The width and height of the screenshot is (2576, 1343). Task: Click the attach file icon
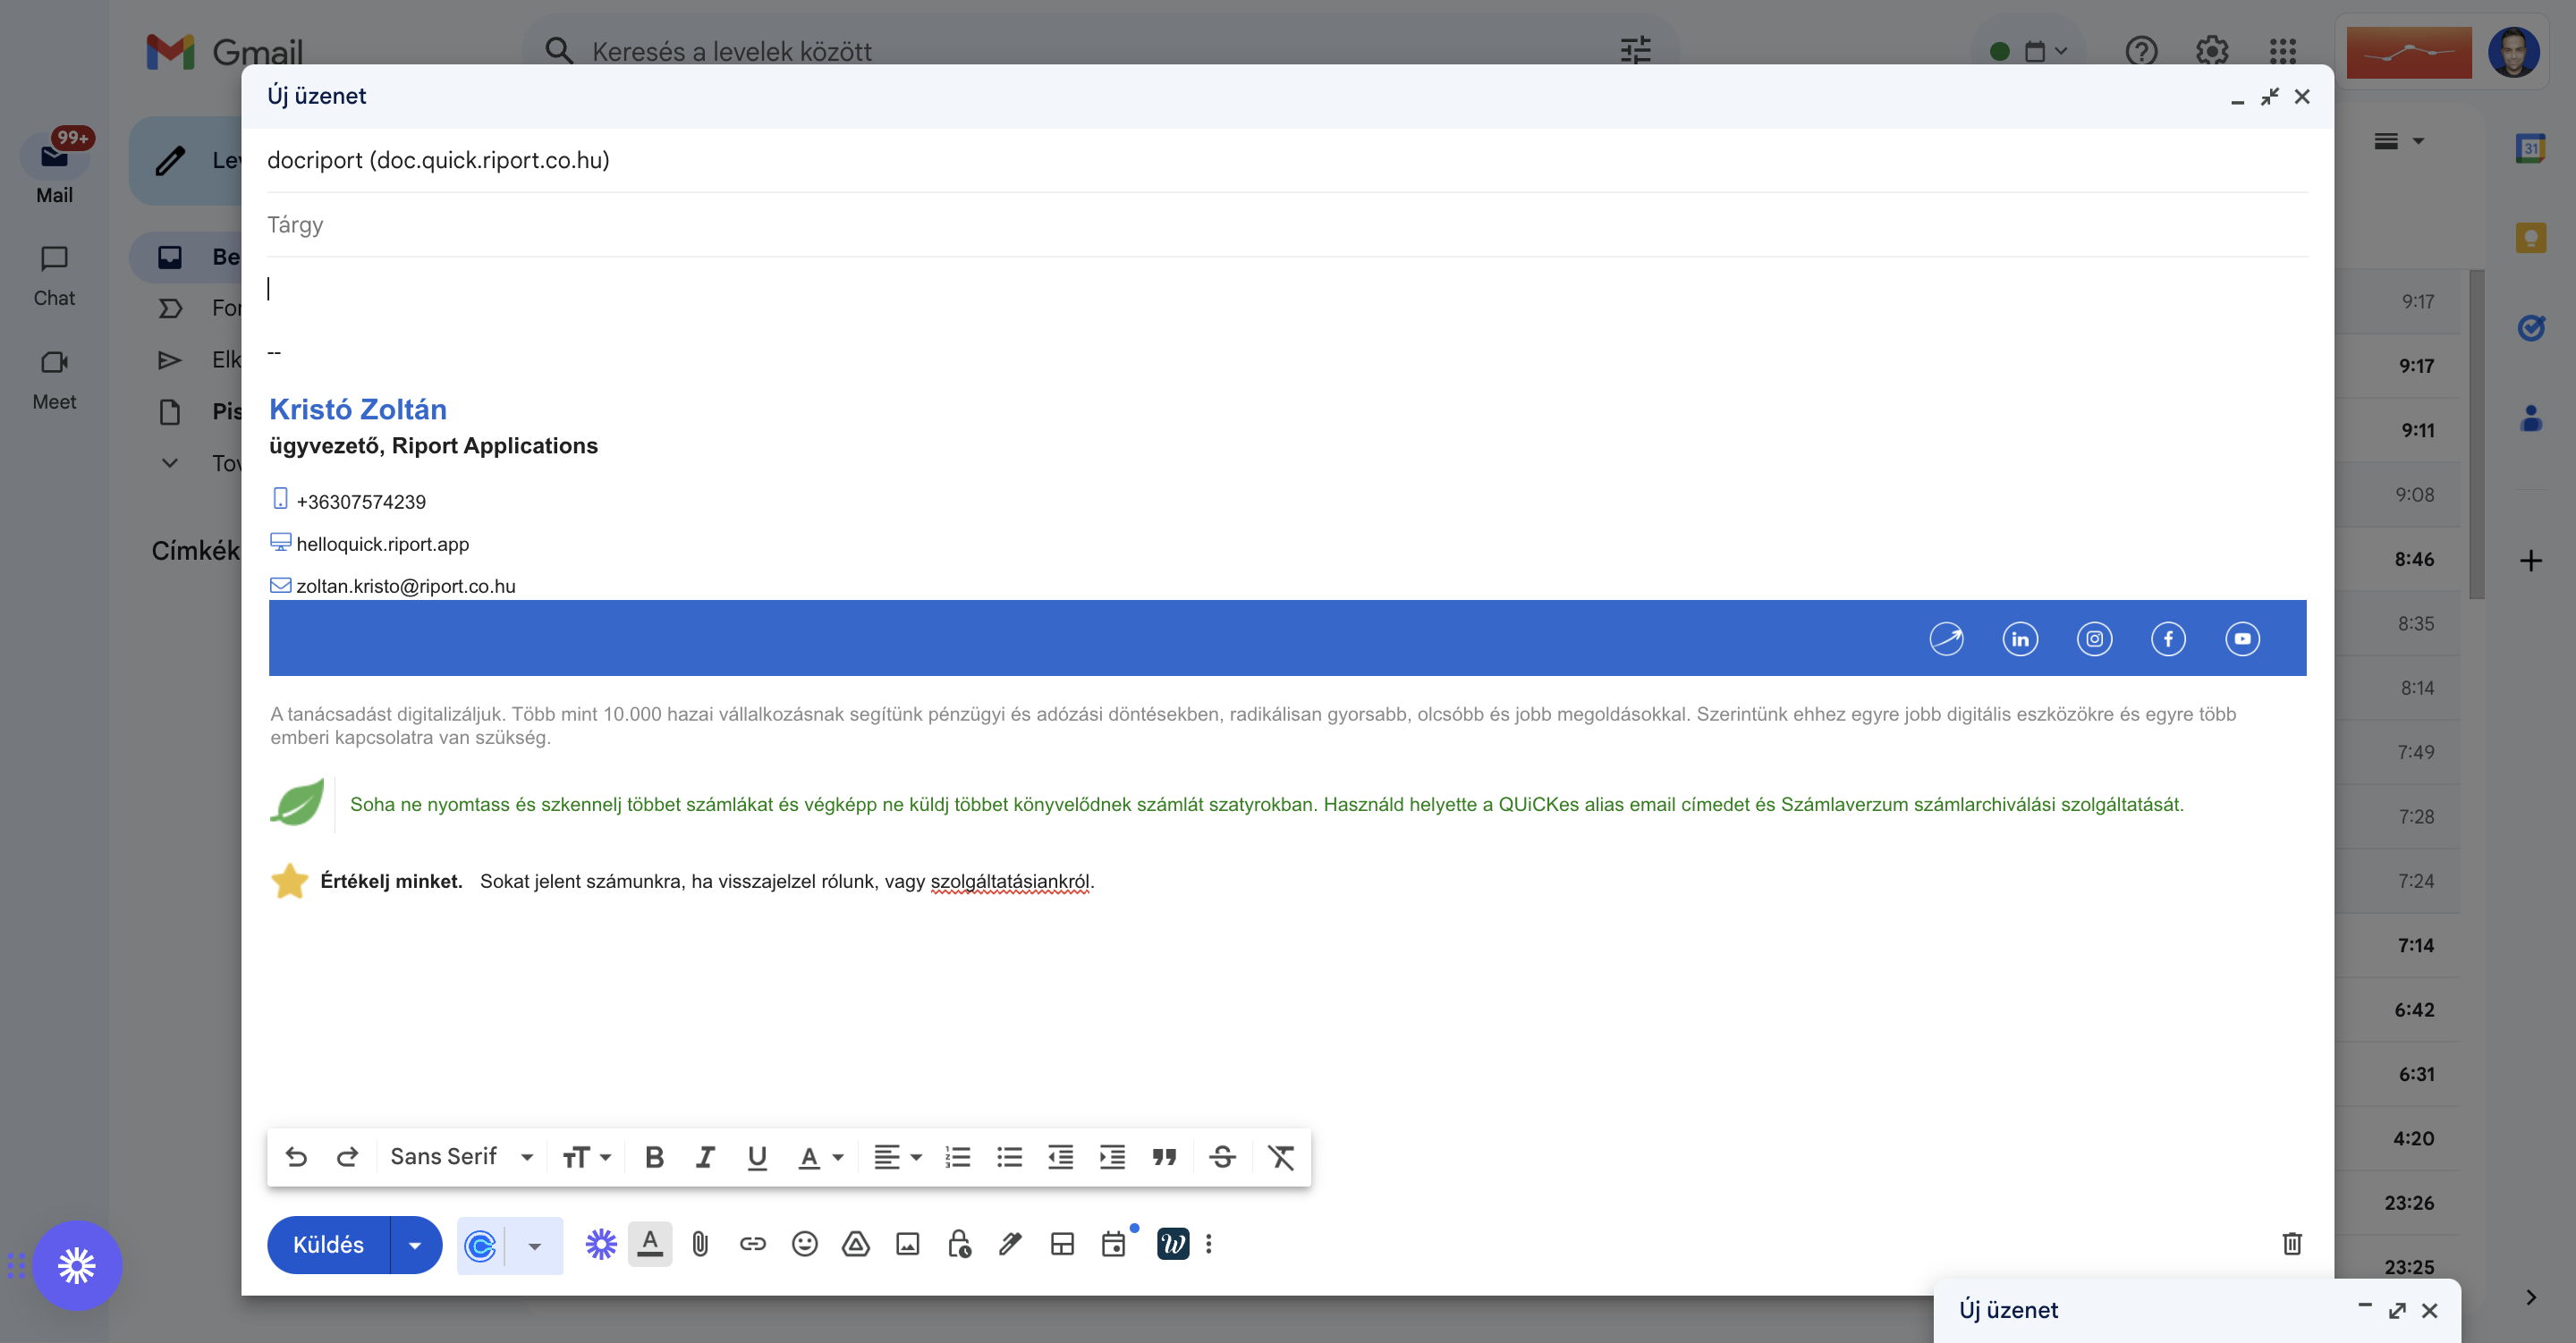click(x=700, y=1245)
